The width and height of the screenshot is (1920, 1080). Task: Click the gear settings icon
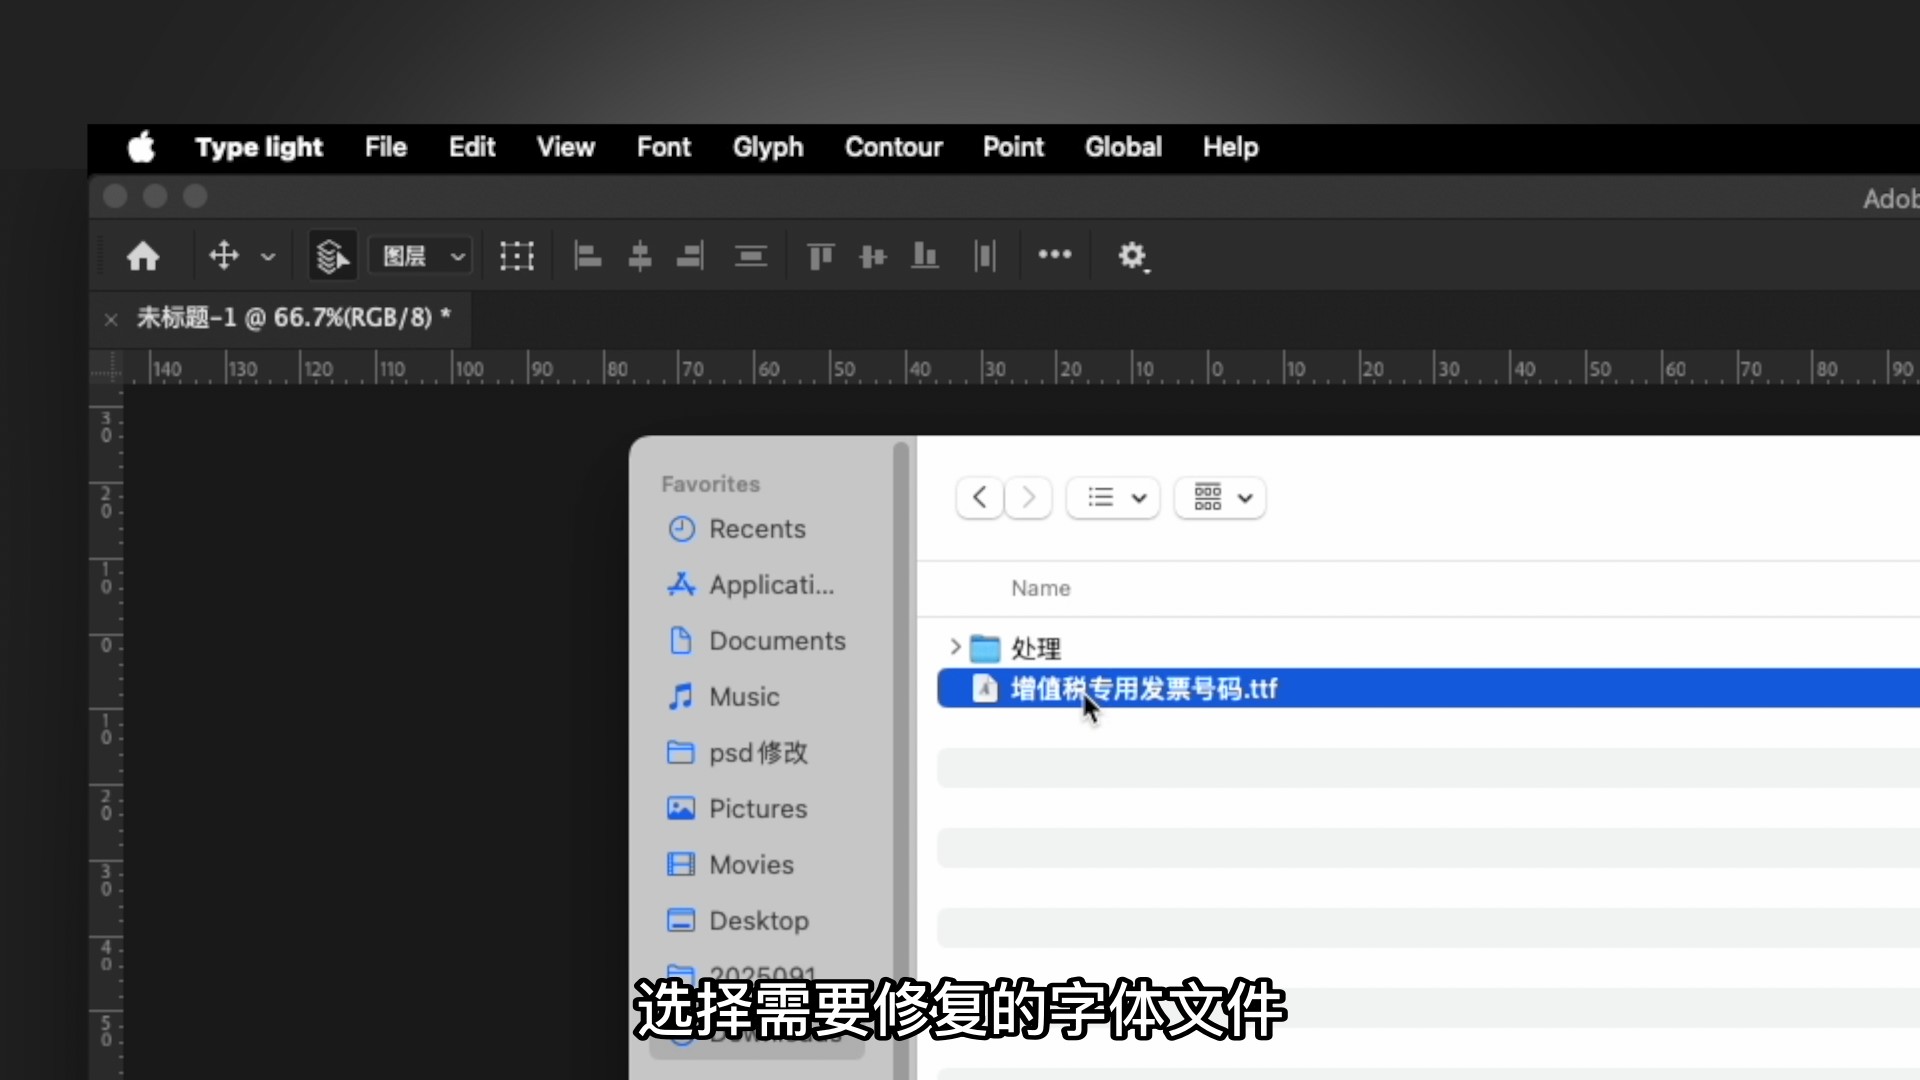tap(1131, 257)
